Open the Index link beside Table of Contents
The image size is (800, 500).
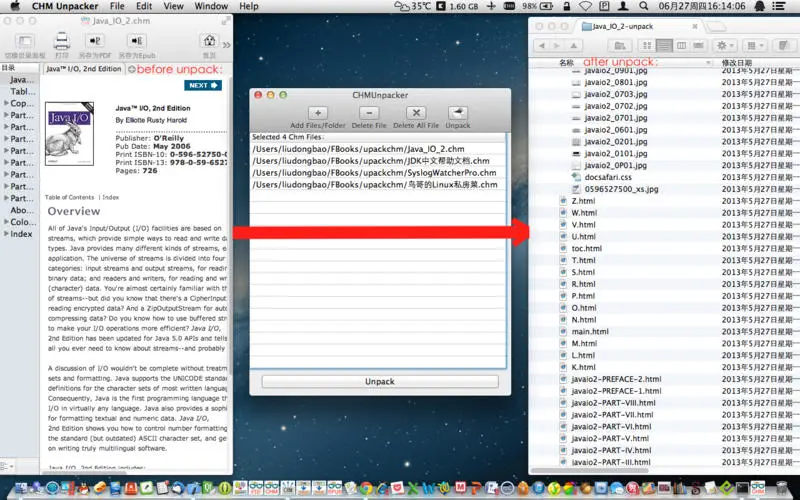click(111, 197)
